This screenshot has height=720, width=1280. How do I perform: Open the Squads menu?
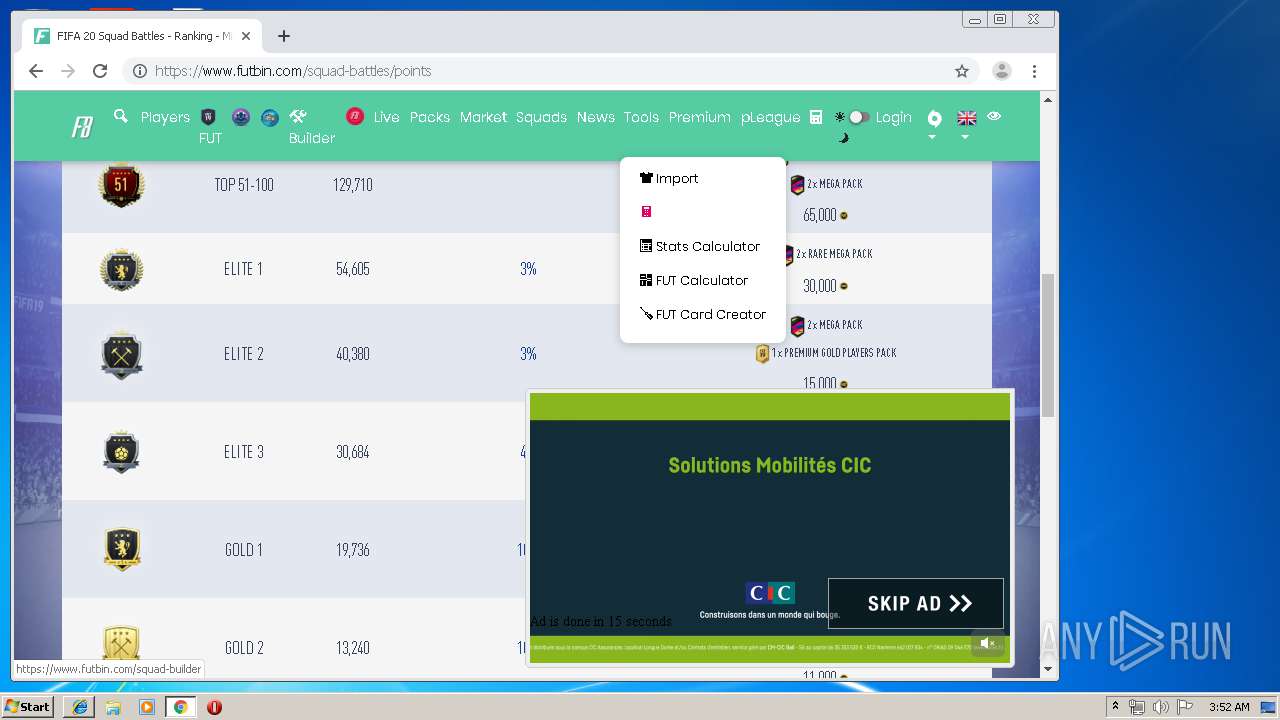541,117
